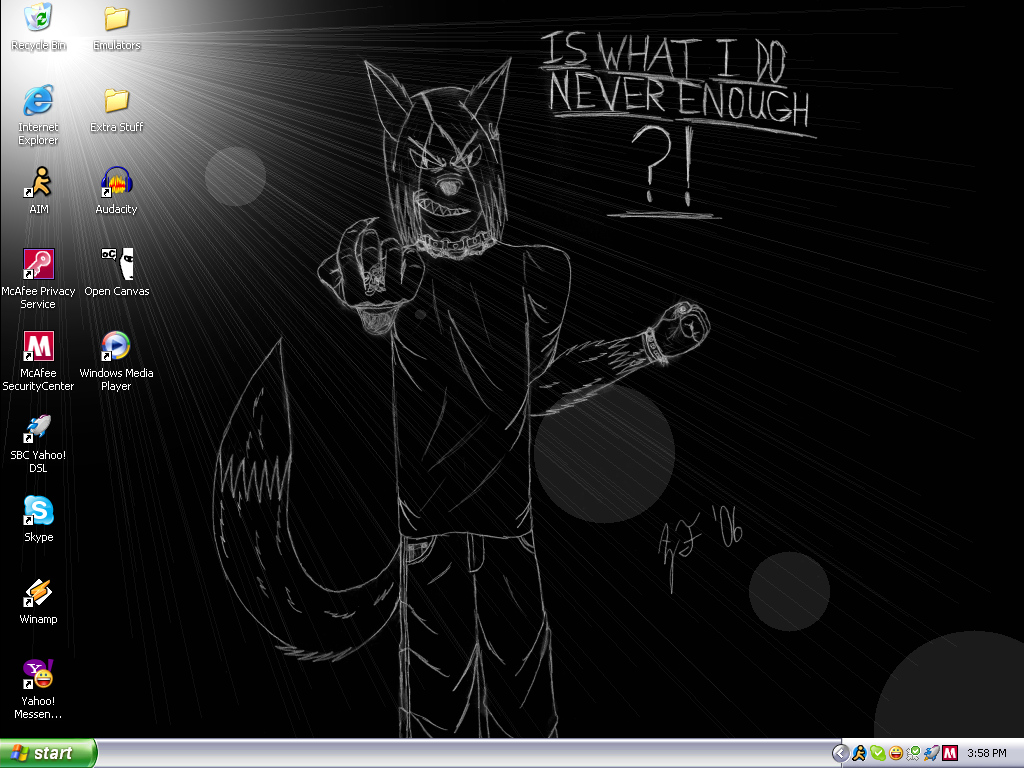
Task: Click the green Skype tray icon
Action: 878,753
